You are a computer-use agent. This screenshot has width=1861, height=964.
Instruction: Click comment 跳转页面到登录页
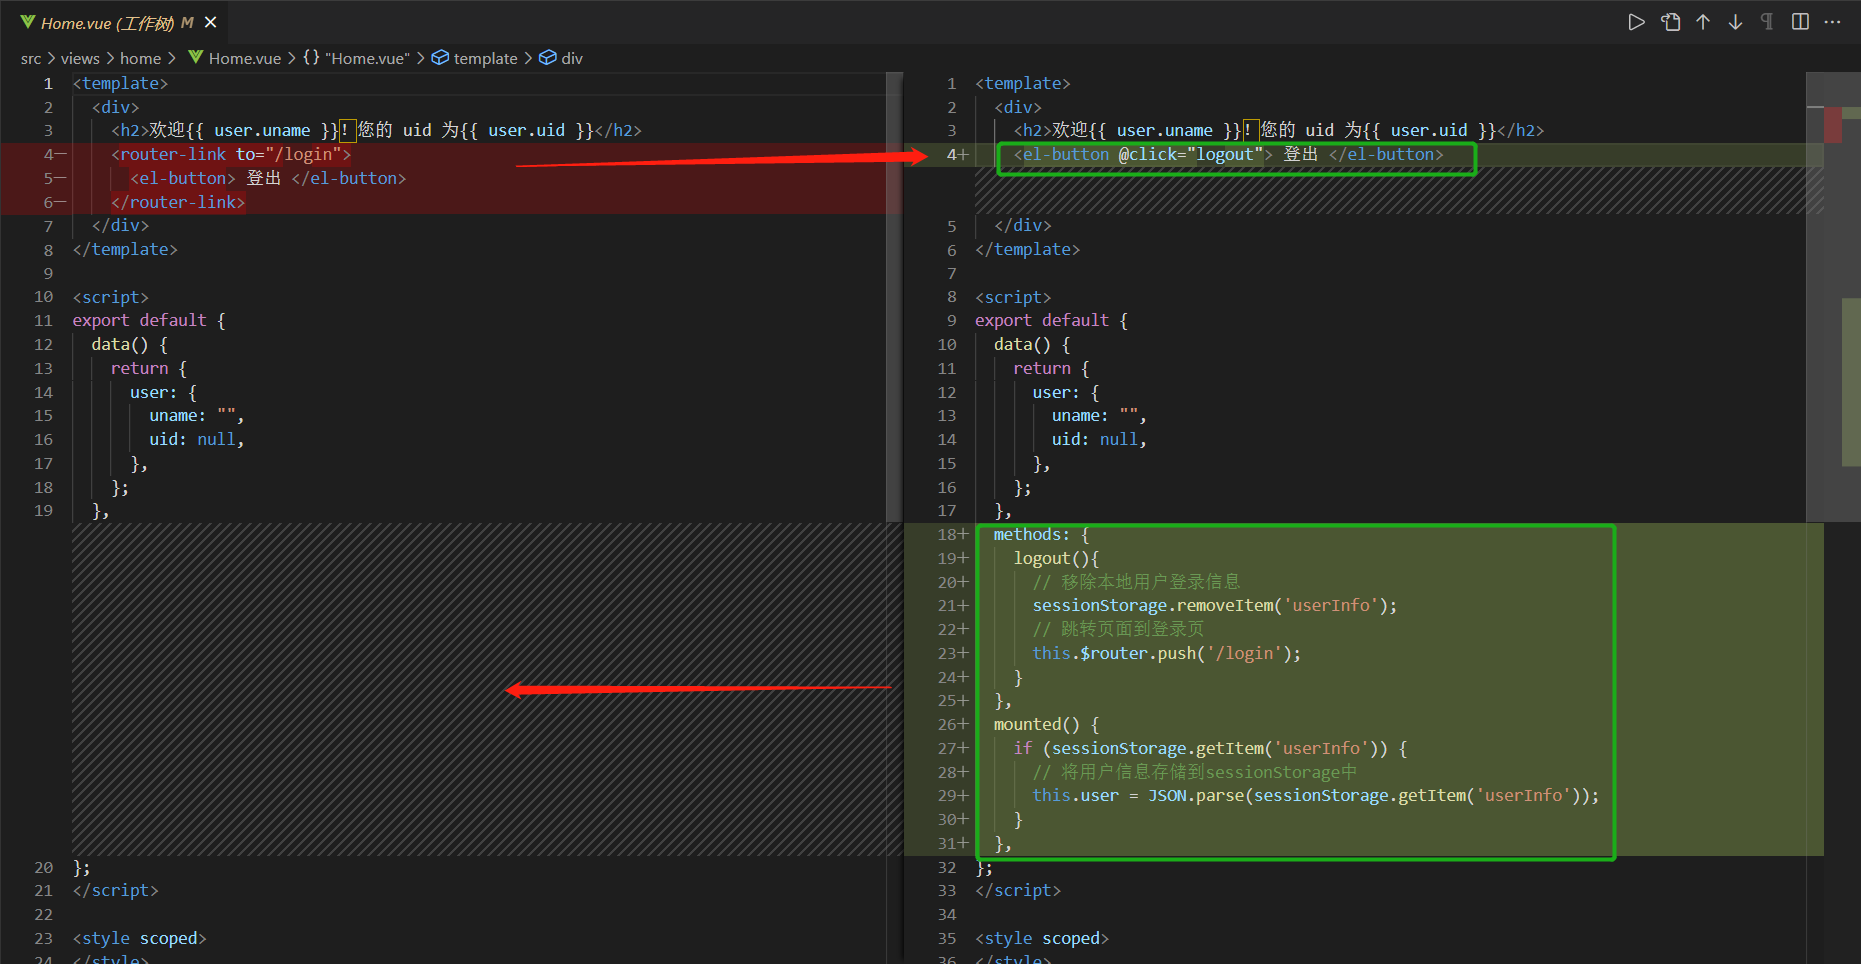pos(1118,630)
